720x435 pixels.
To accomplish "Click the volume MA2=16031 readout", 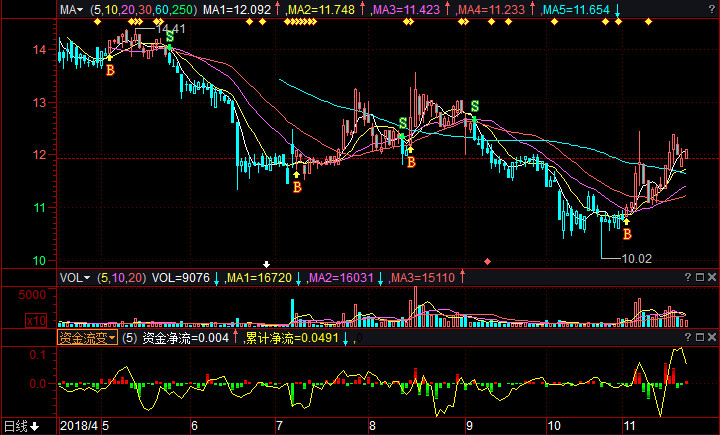I will pos(341,277).
